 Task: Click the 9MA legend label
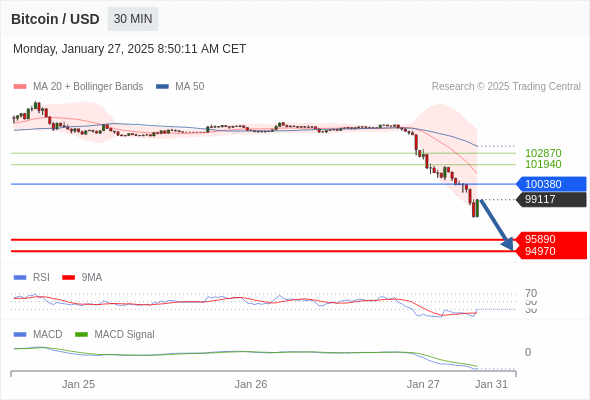pyautogui.click(x=92, y=278)
